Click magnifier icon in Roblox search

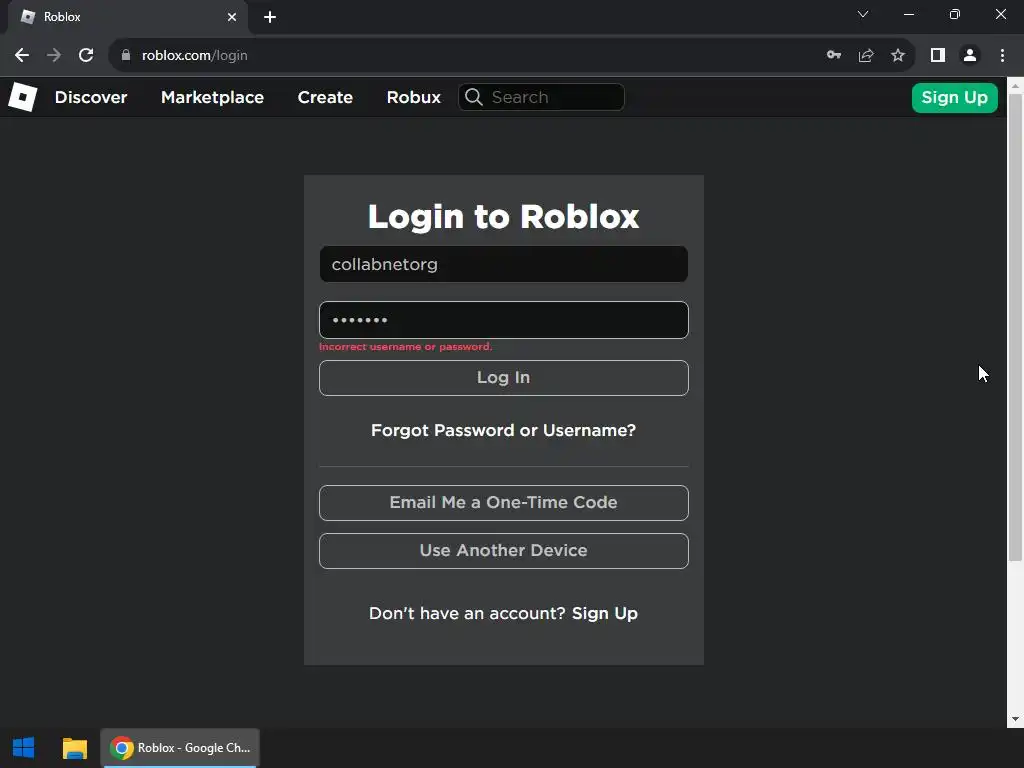(474, 97)
